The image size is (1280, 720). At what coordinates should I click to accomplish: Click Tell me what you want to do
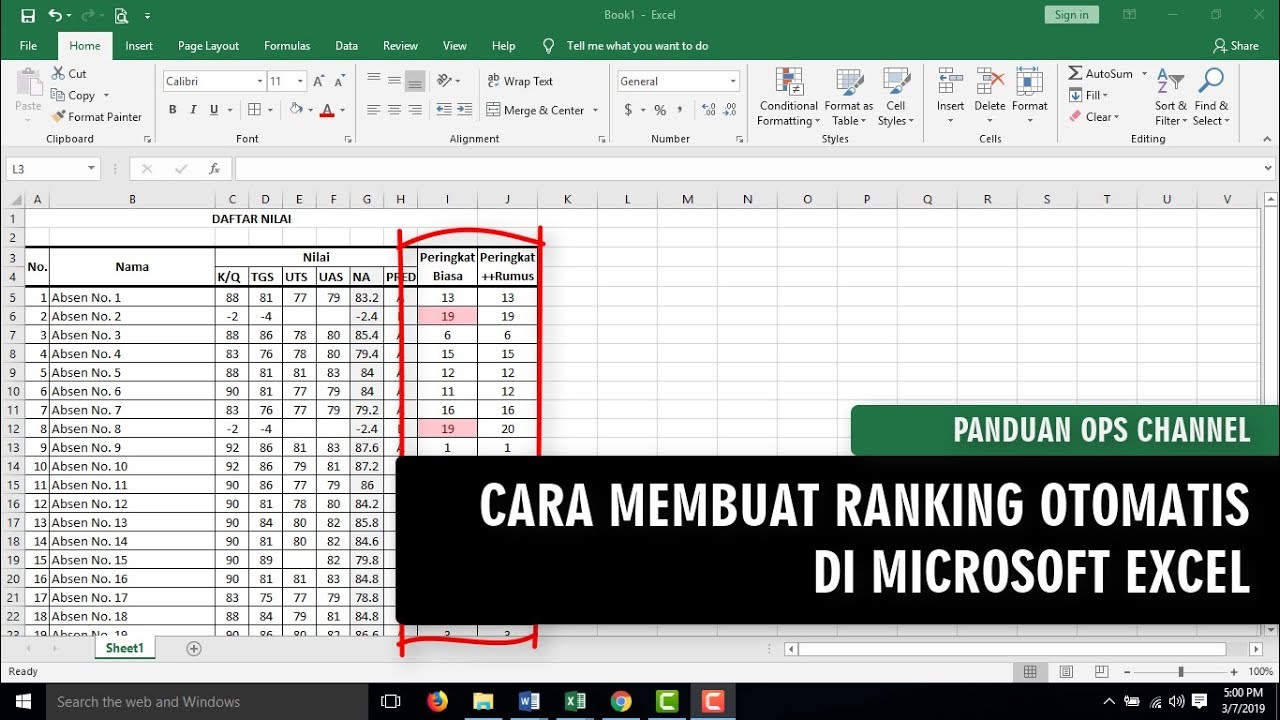(x=637, y=46)
